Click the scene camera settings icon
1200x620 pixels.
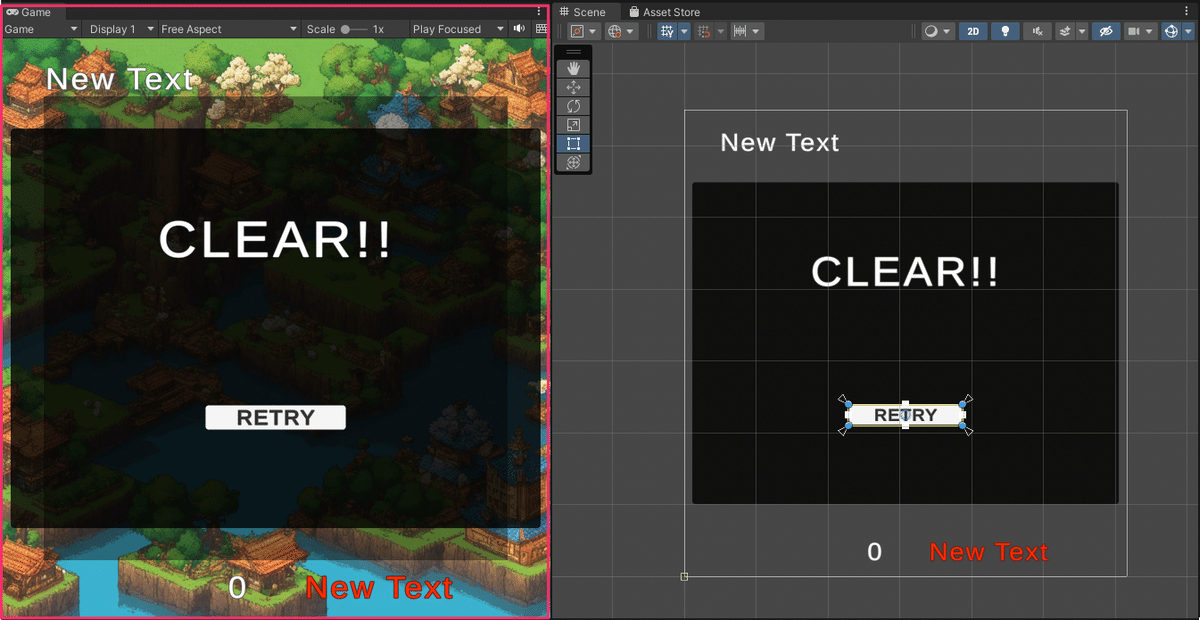tap(1134, 31)
